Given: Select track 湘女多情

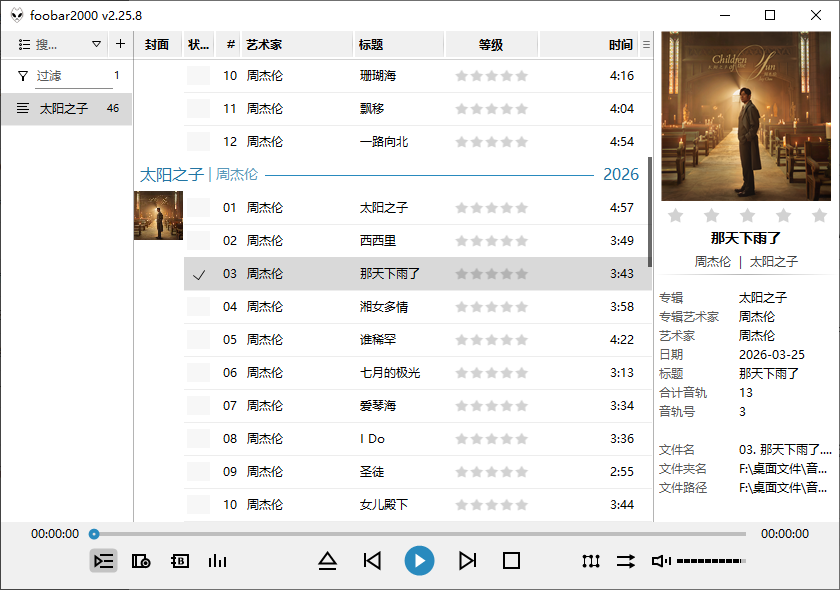Looking at the screenshot, I should pos(418,307).
